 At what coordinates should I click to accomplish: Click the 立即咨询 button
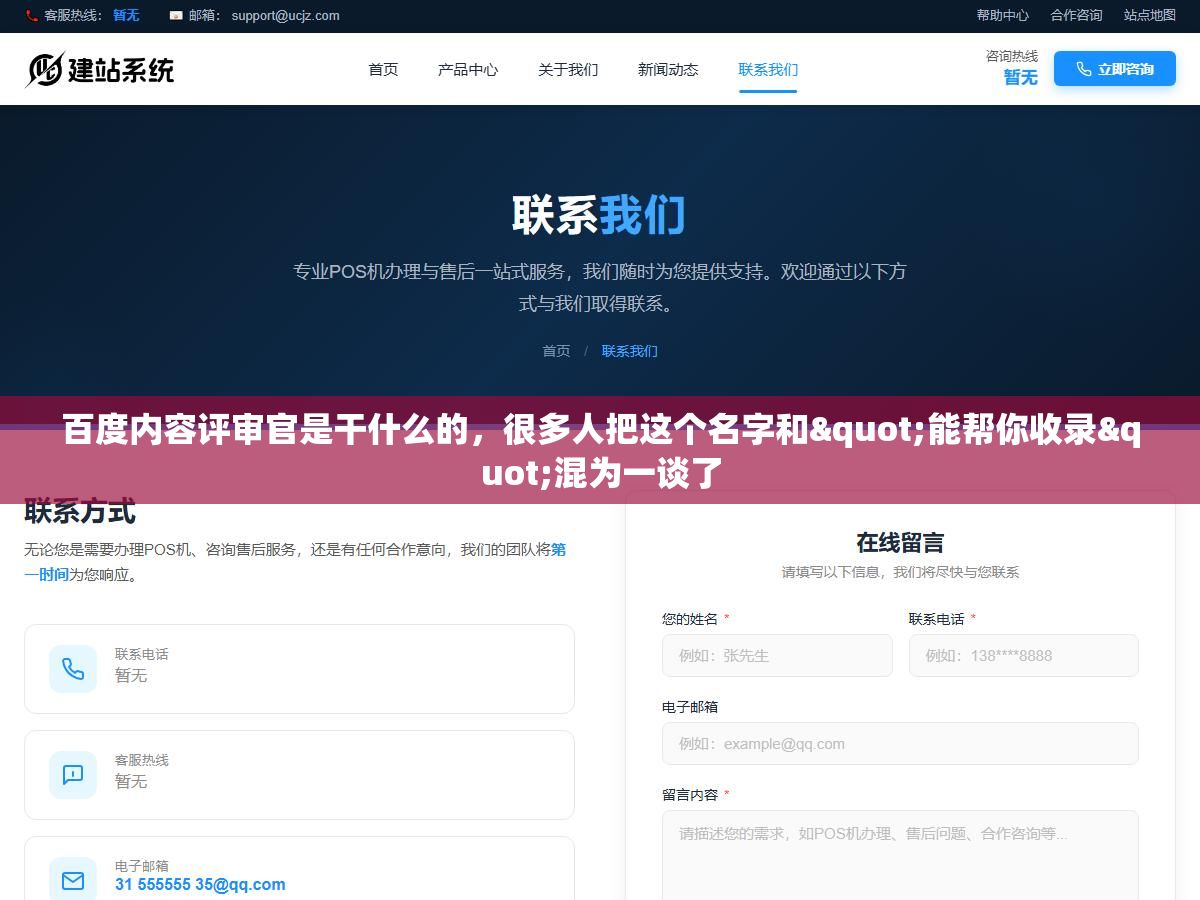point(1115,69)
